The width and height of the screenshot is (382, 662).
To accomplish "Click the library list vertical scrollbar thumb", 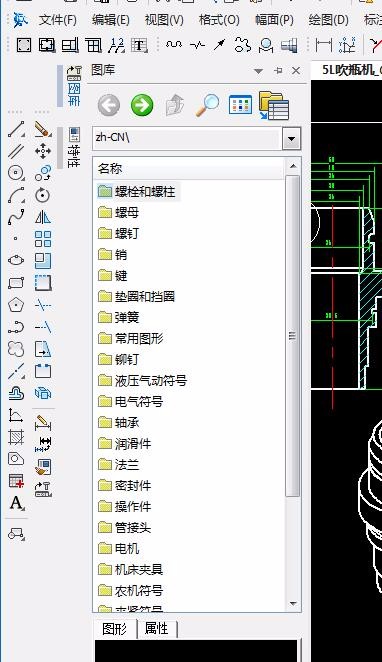I will tap(293, 336).
